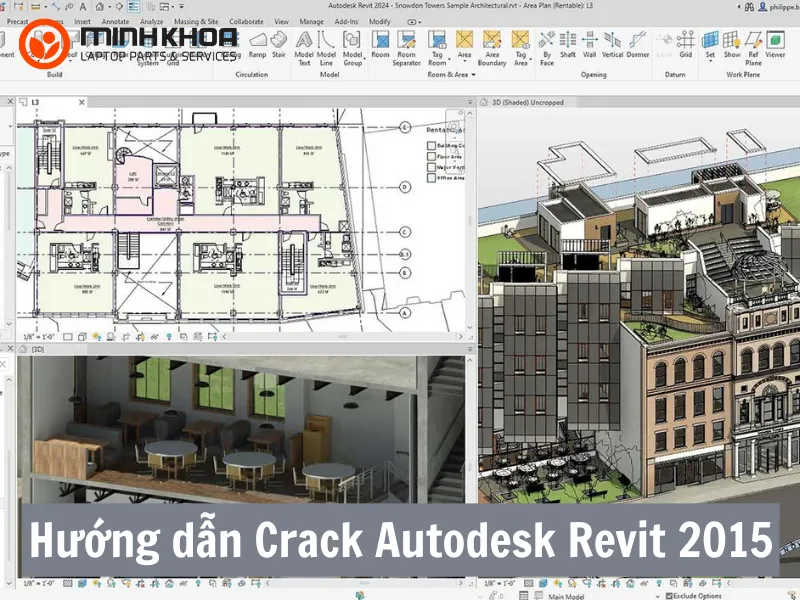Screen dimensions: 800x600
Task: Toggle the Major Vertical legend box
Action: [431, 167]
